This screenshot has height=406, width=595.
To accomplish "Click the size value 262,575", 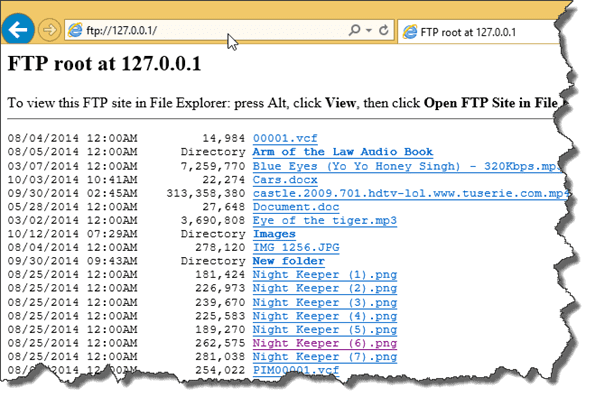I will [x=220, y=343].
